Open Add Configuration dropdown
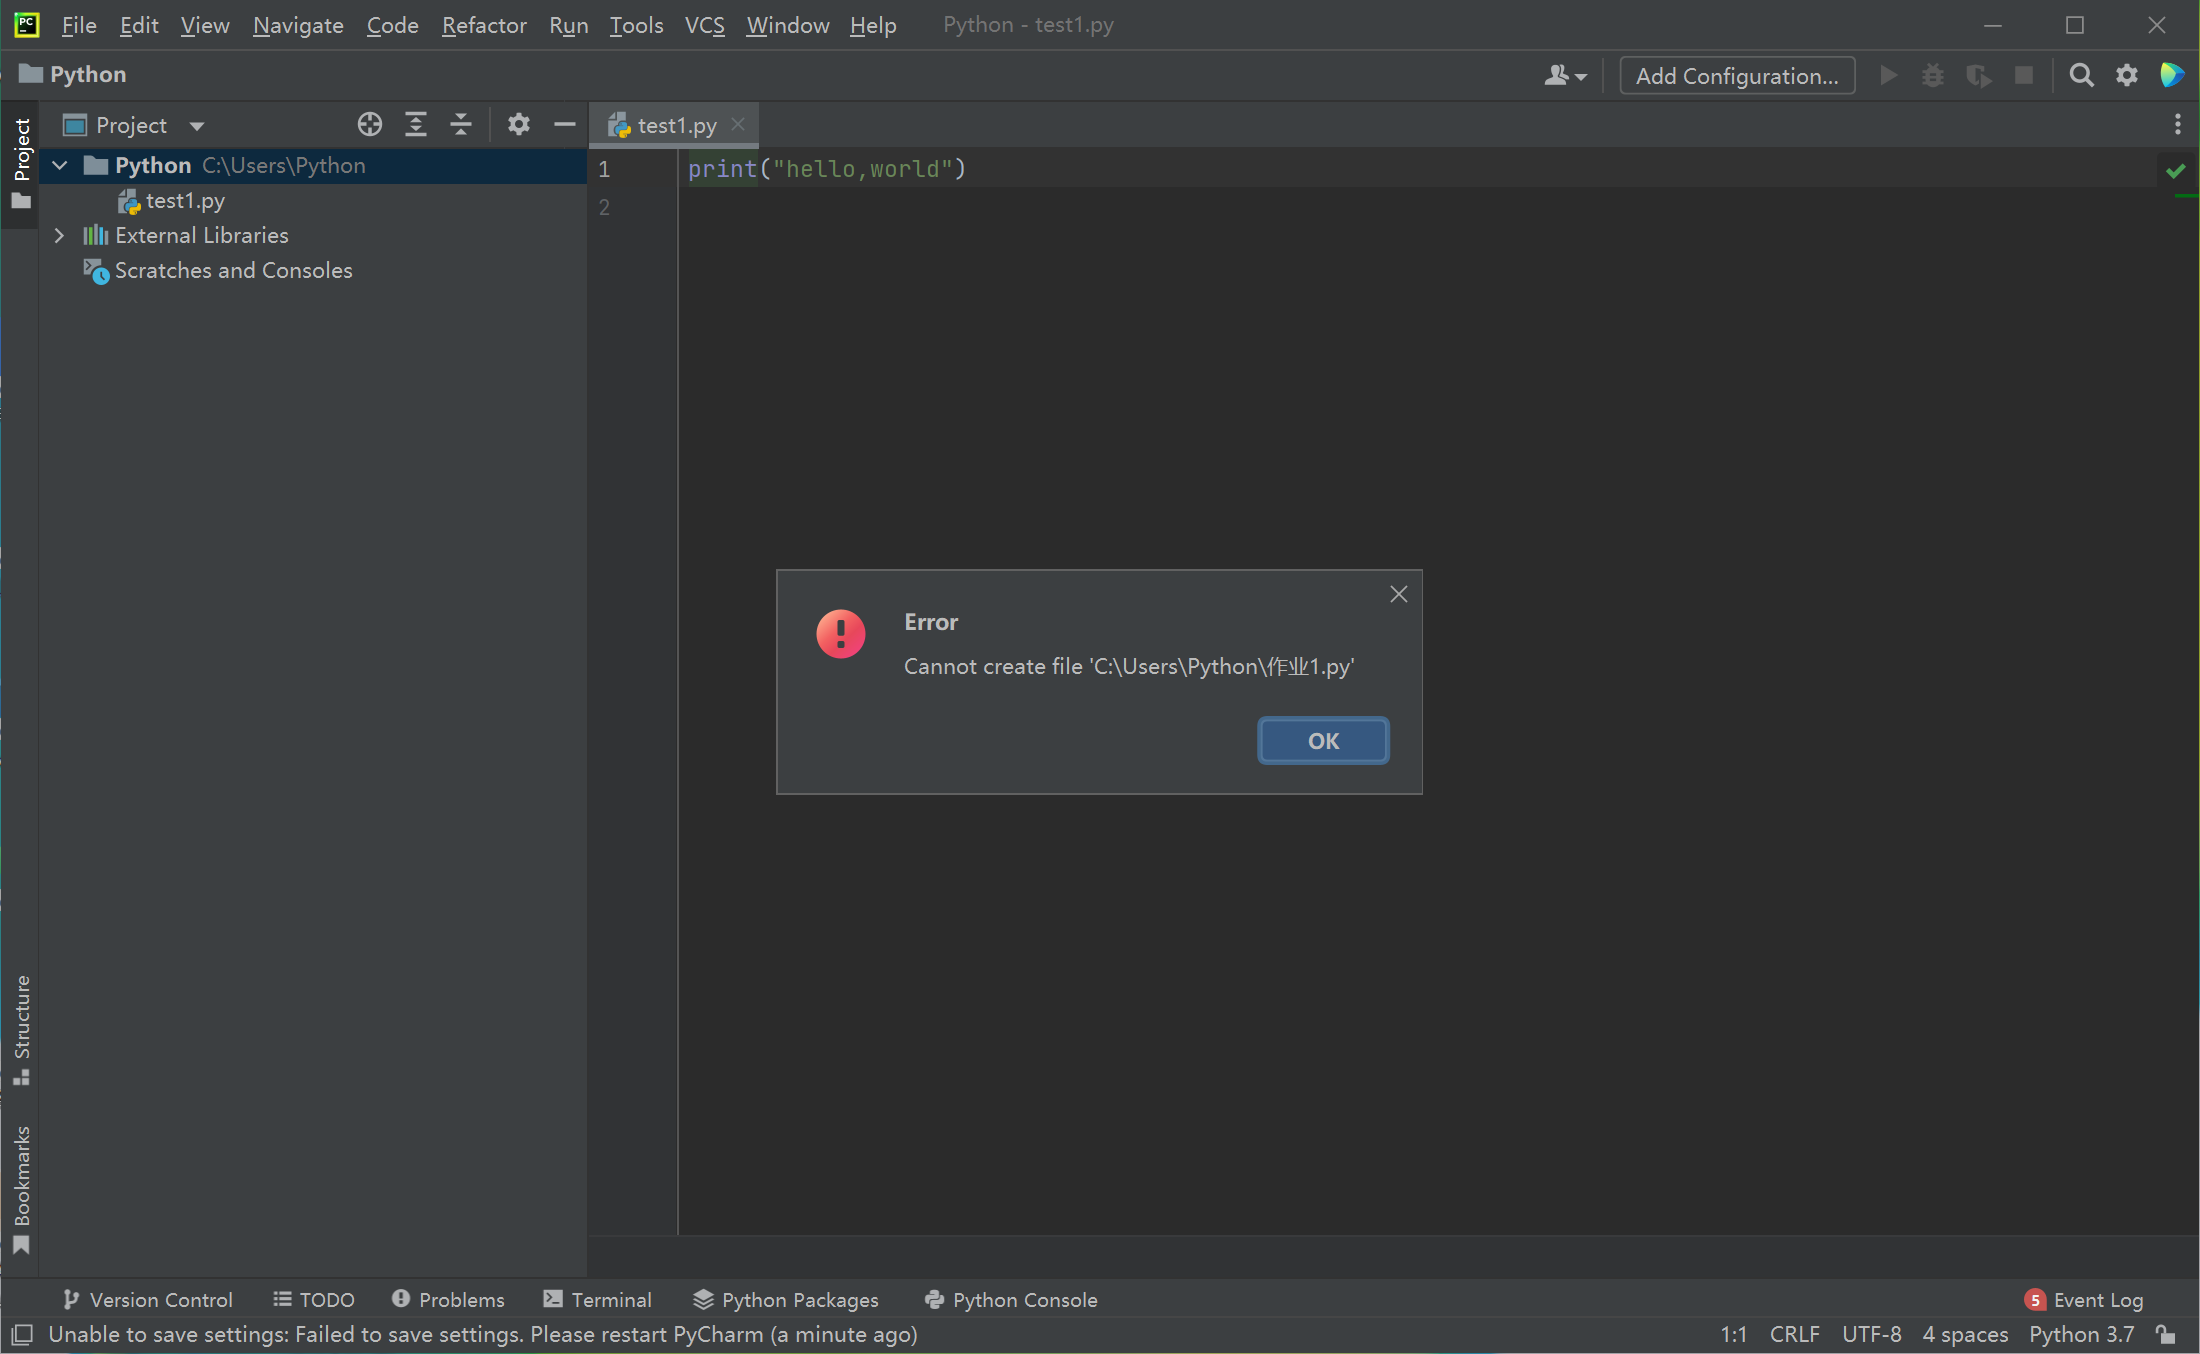Image resolution: width=2200 pixels, height=1354 pixels. click(x=1737, y=76)
